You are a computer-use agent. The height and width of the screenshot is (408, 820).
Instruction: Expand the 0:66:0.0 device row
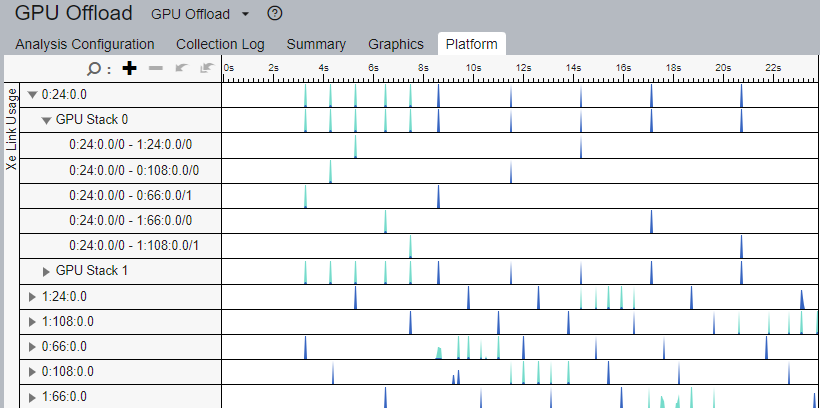click(33, 347)
